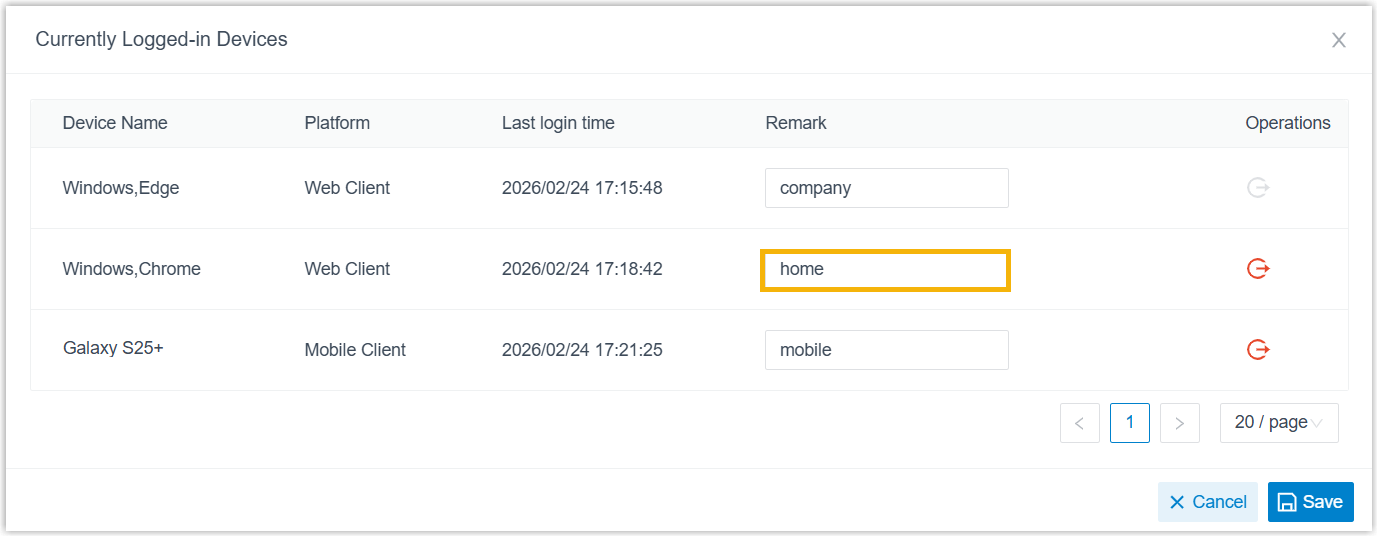Viewport: 1378px width, 537px height.
Task: Click the Device Name column header
Action: point(115,123)
